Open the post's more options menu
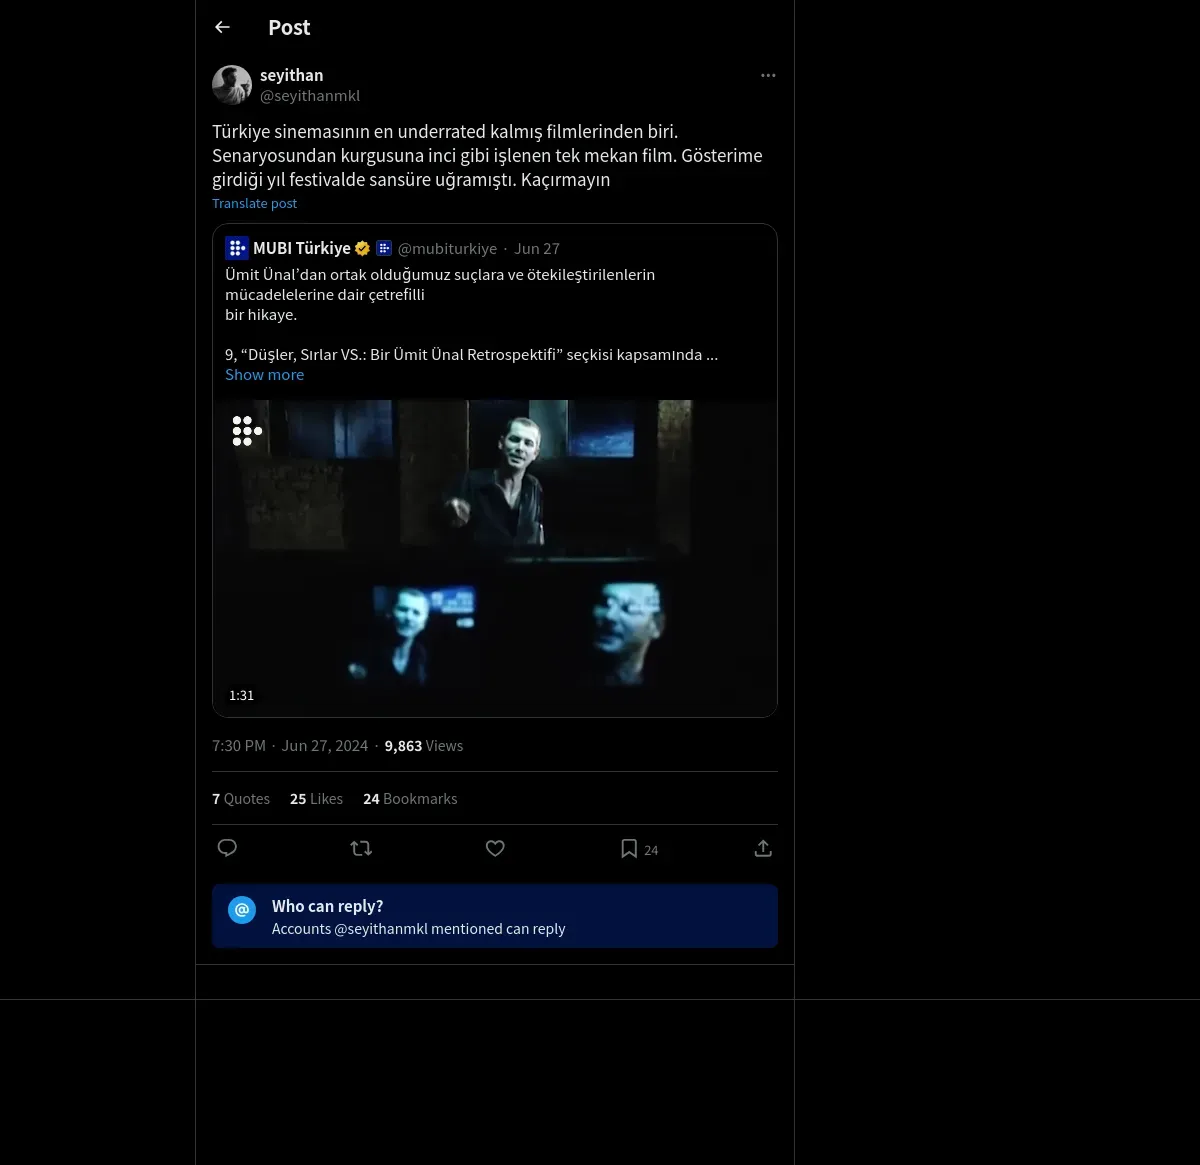1200x1165 pixels. pos(768,75)
